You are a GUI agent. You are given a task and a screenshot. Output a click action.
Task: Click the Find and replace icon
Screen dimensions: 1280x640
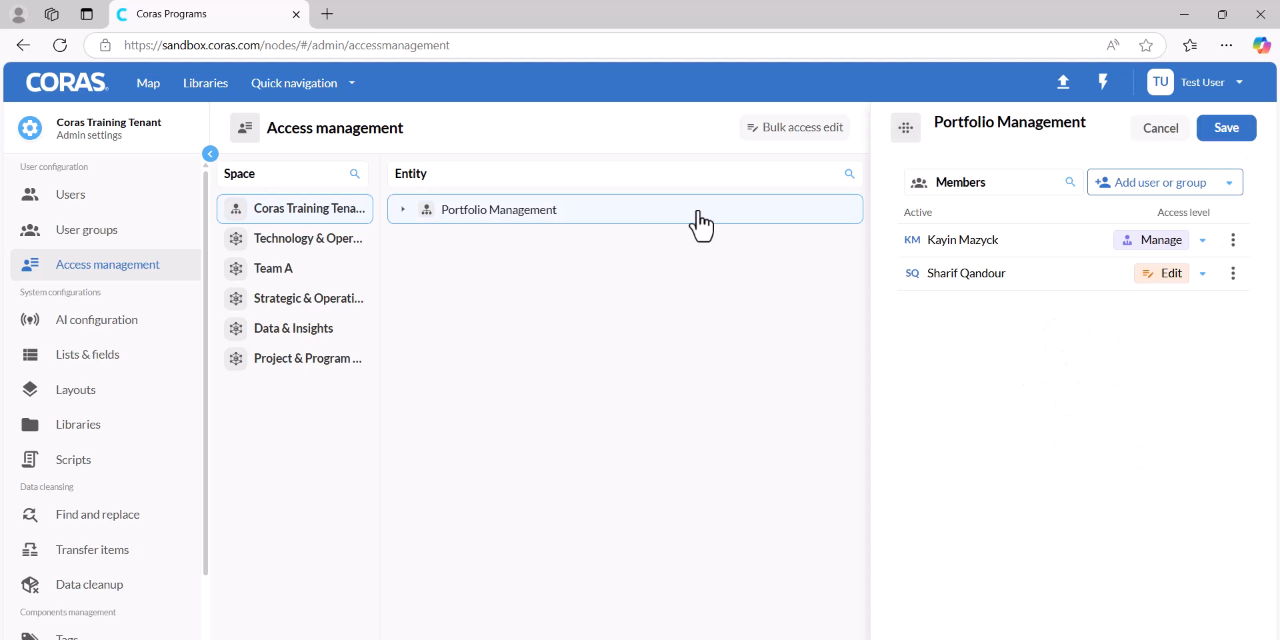[x=30, y=514]
